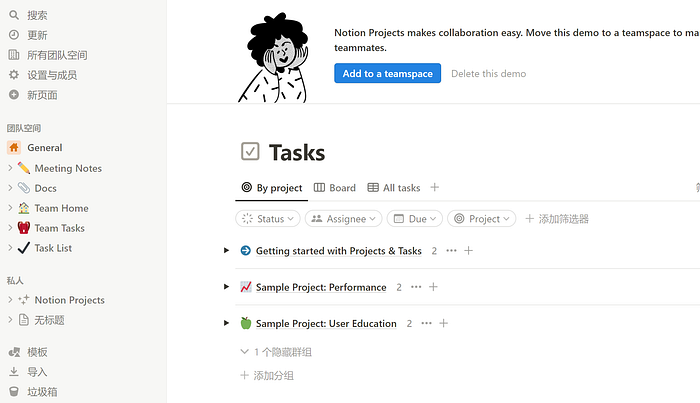Switch to the Board view tab
This screenshot has width=700, height=403.
335,188
